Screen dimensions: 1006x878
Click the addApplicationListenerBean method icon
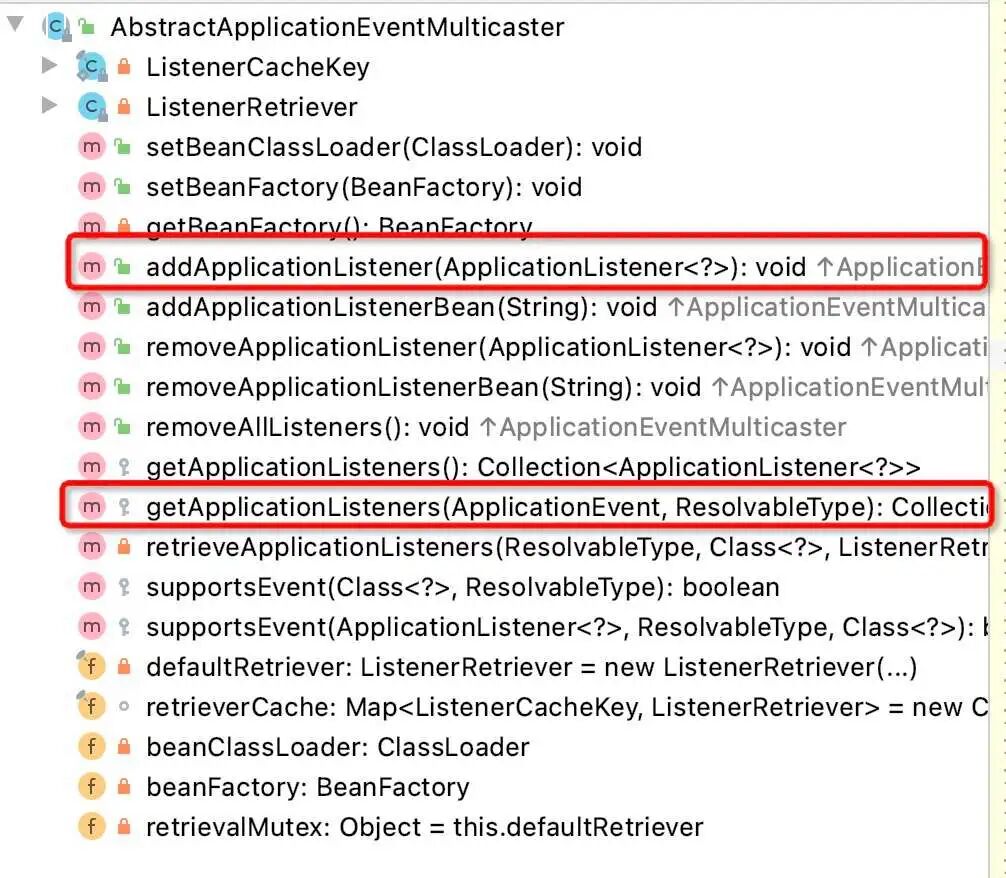pos(92,307)
